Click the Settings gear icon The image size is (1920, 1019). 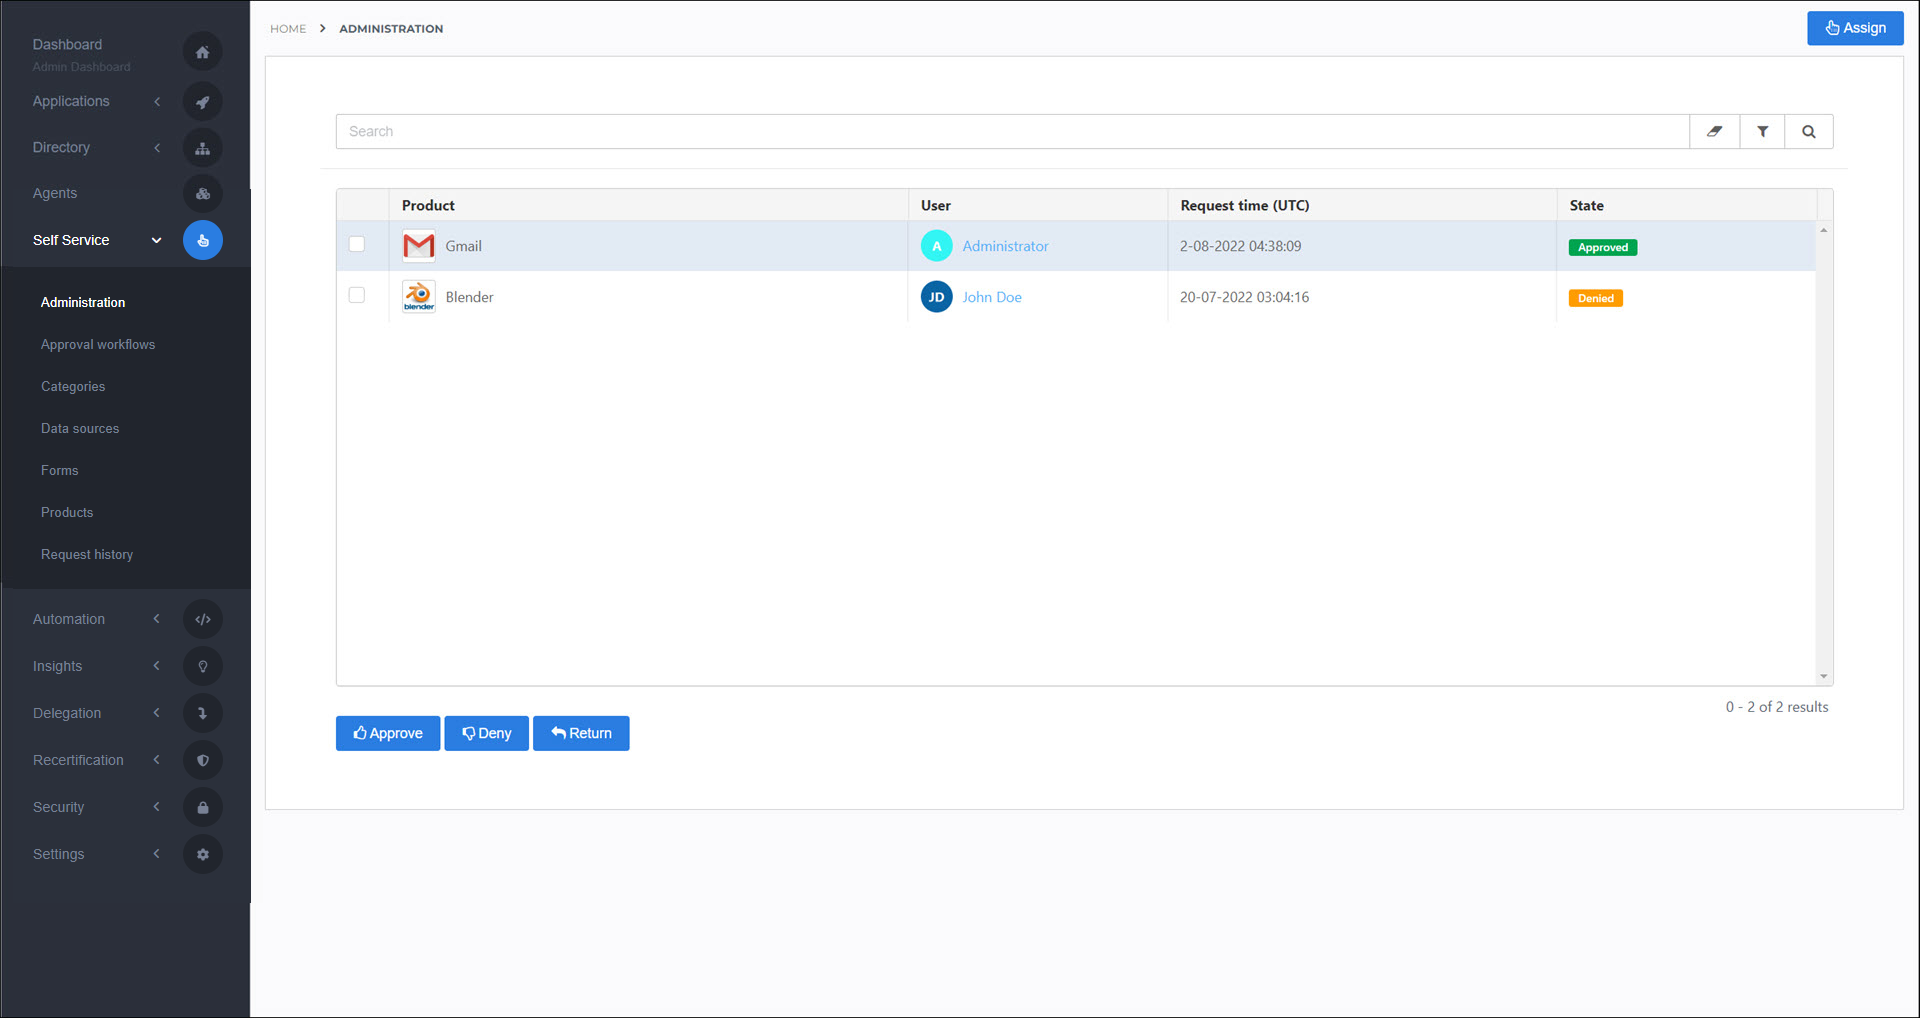(x=202, y=853)
